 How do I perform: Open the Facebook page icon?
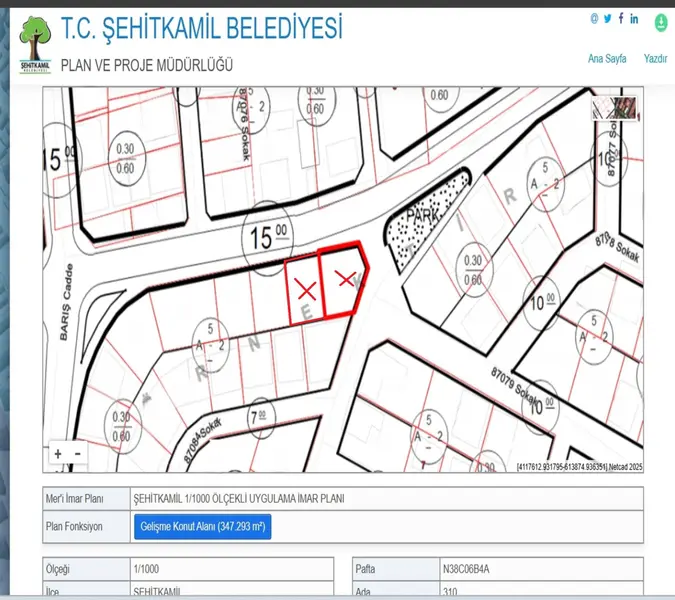click(620, 19)
